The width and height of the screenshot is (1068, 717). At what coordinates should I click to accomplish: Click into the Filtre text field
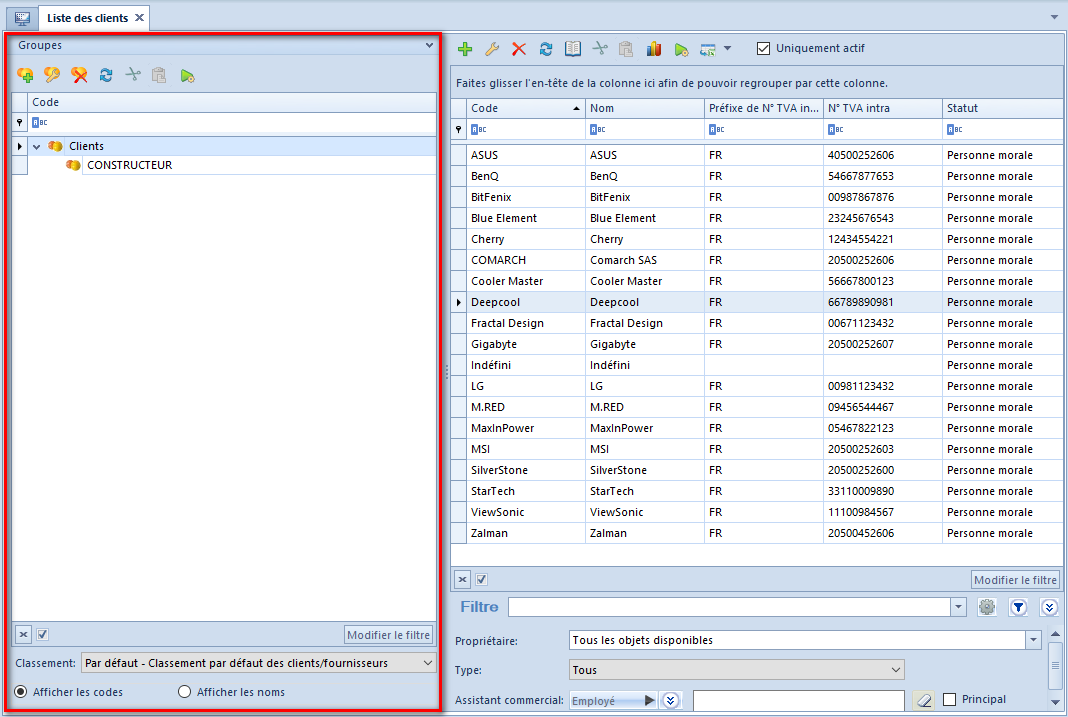coord(729,607)
